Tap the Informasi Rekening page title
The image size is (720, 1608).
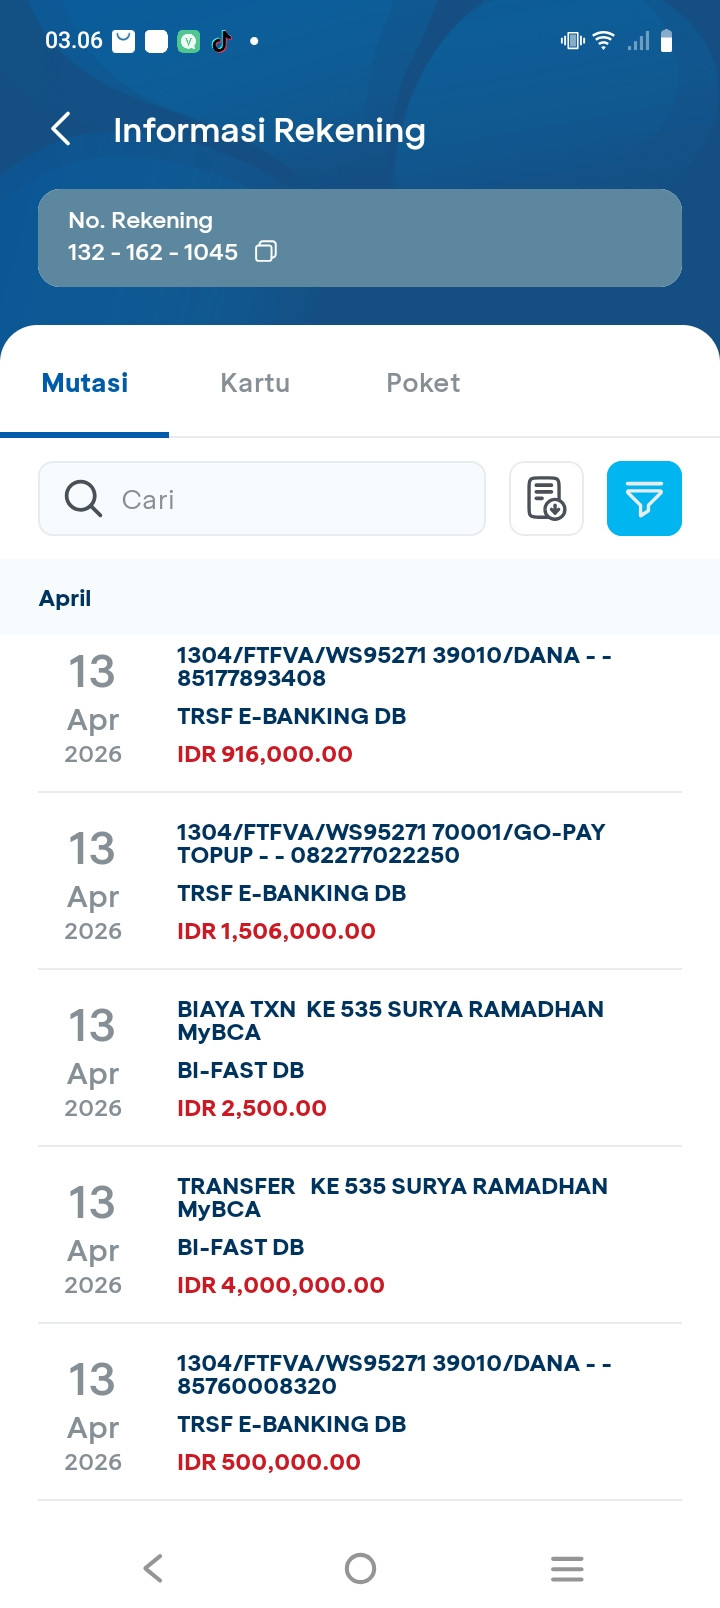point(269,130)
